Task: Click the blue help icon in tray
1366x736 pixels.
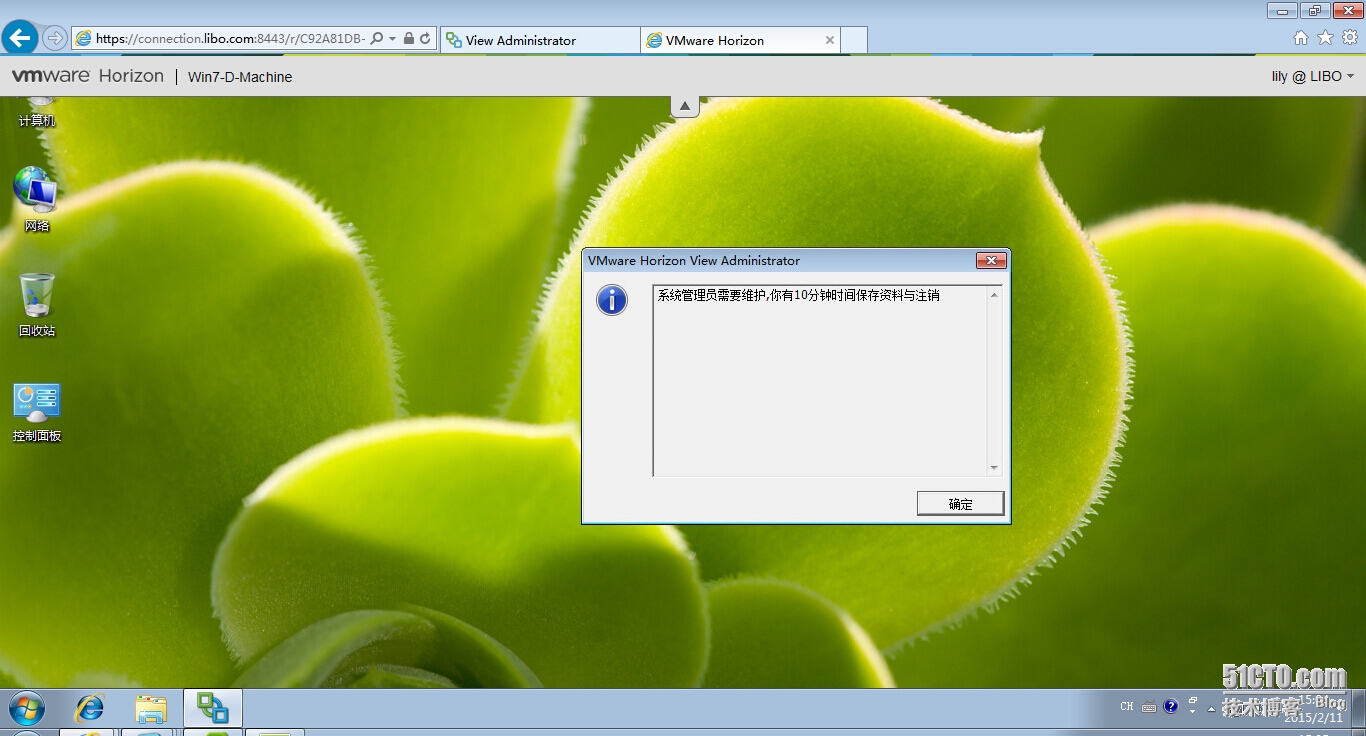Action: point(1171,706)
